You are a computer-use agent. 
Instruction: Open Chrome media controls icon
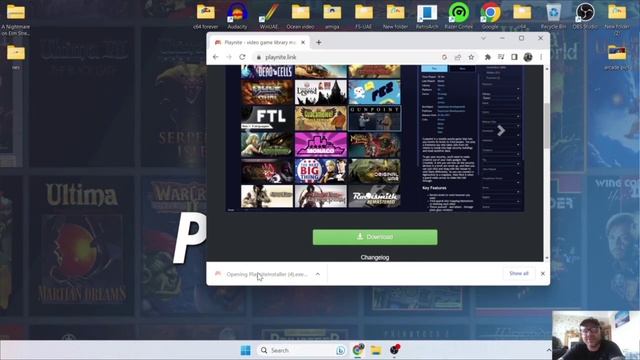click(x=501, y=57)
